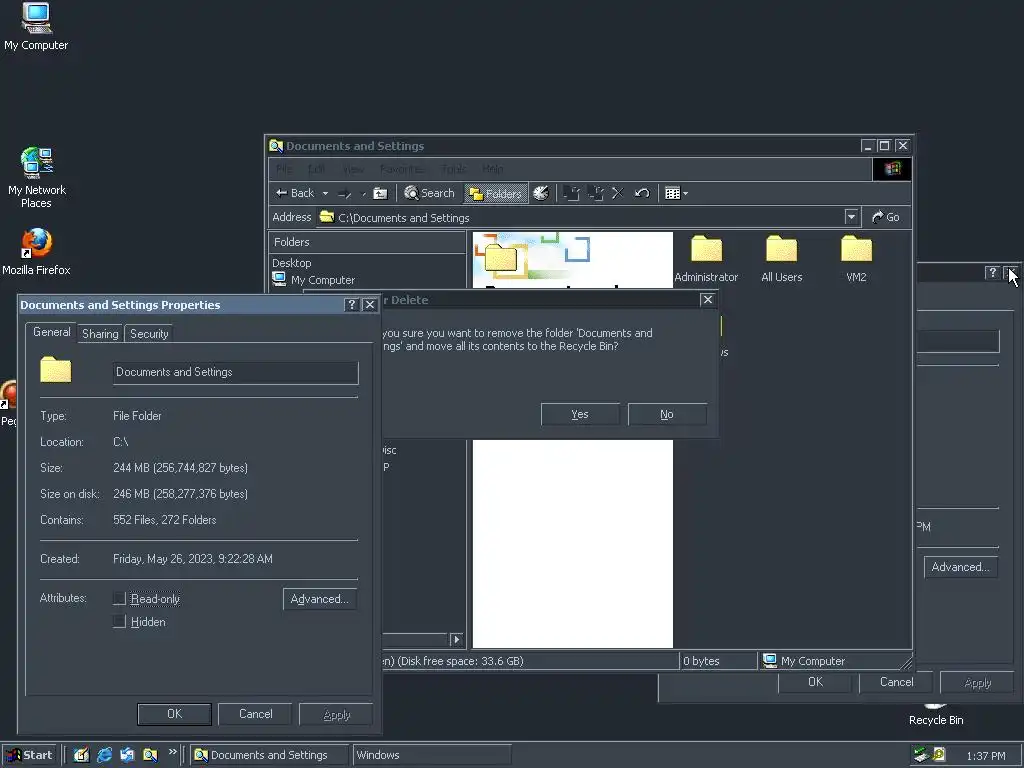
Task: Select My Computer in the Folders tree
Action: click(314, 280)
